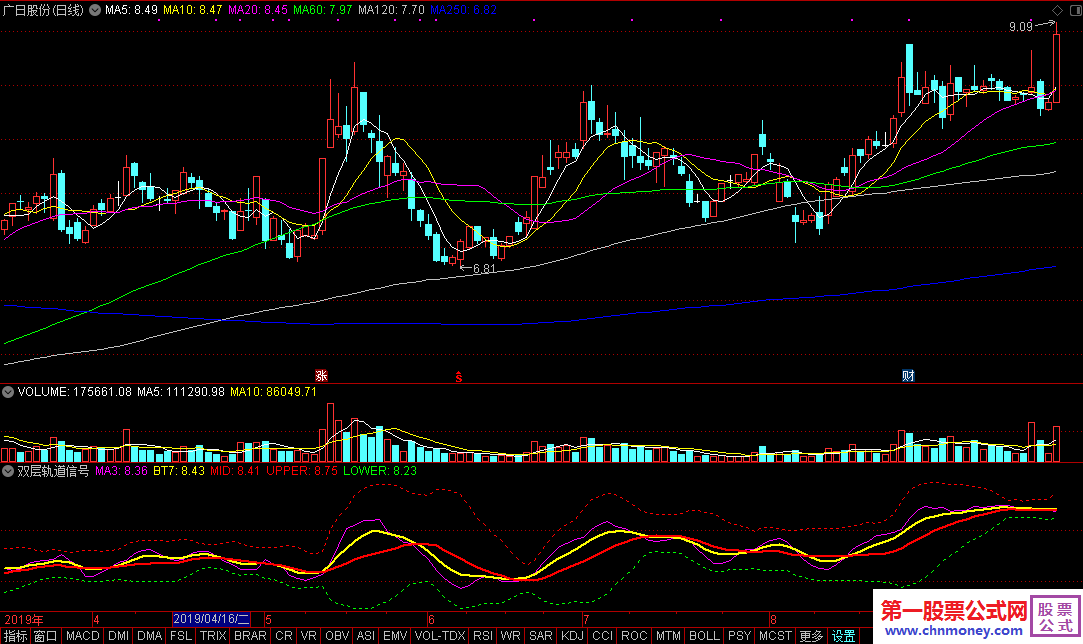The height and width of the screenshot is (644, 1083).
Task: Click the PSY indicator tab
Action: pos(740,636)
